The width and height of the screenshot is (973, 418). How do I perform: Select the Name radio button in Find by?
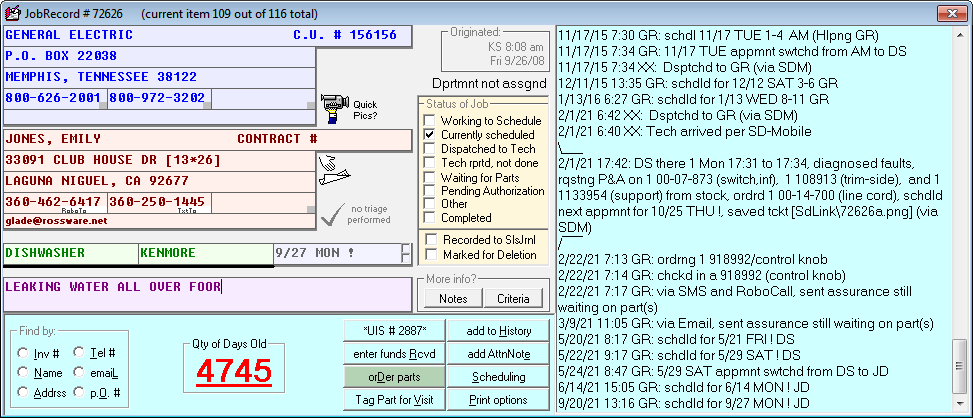coord(23,373)
